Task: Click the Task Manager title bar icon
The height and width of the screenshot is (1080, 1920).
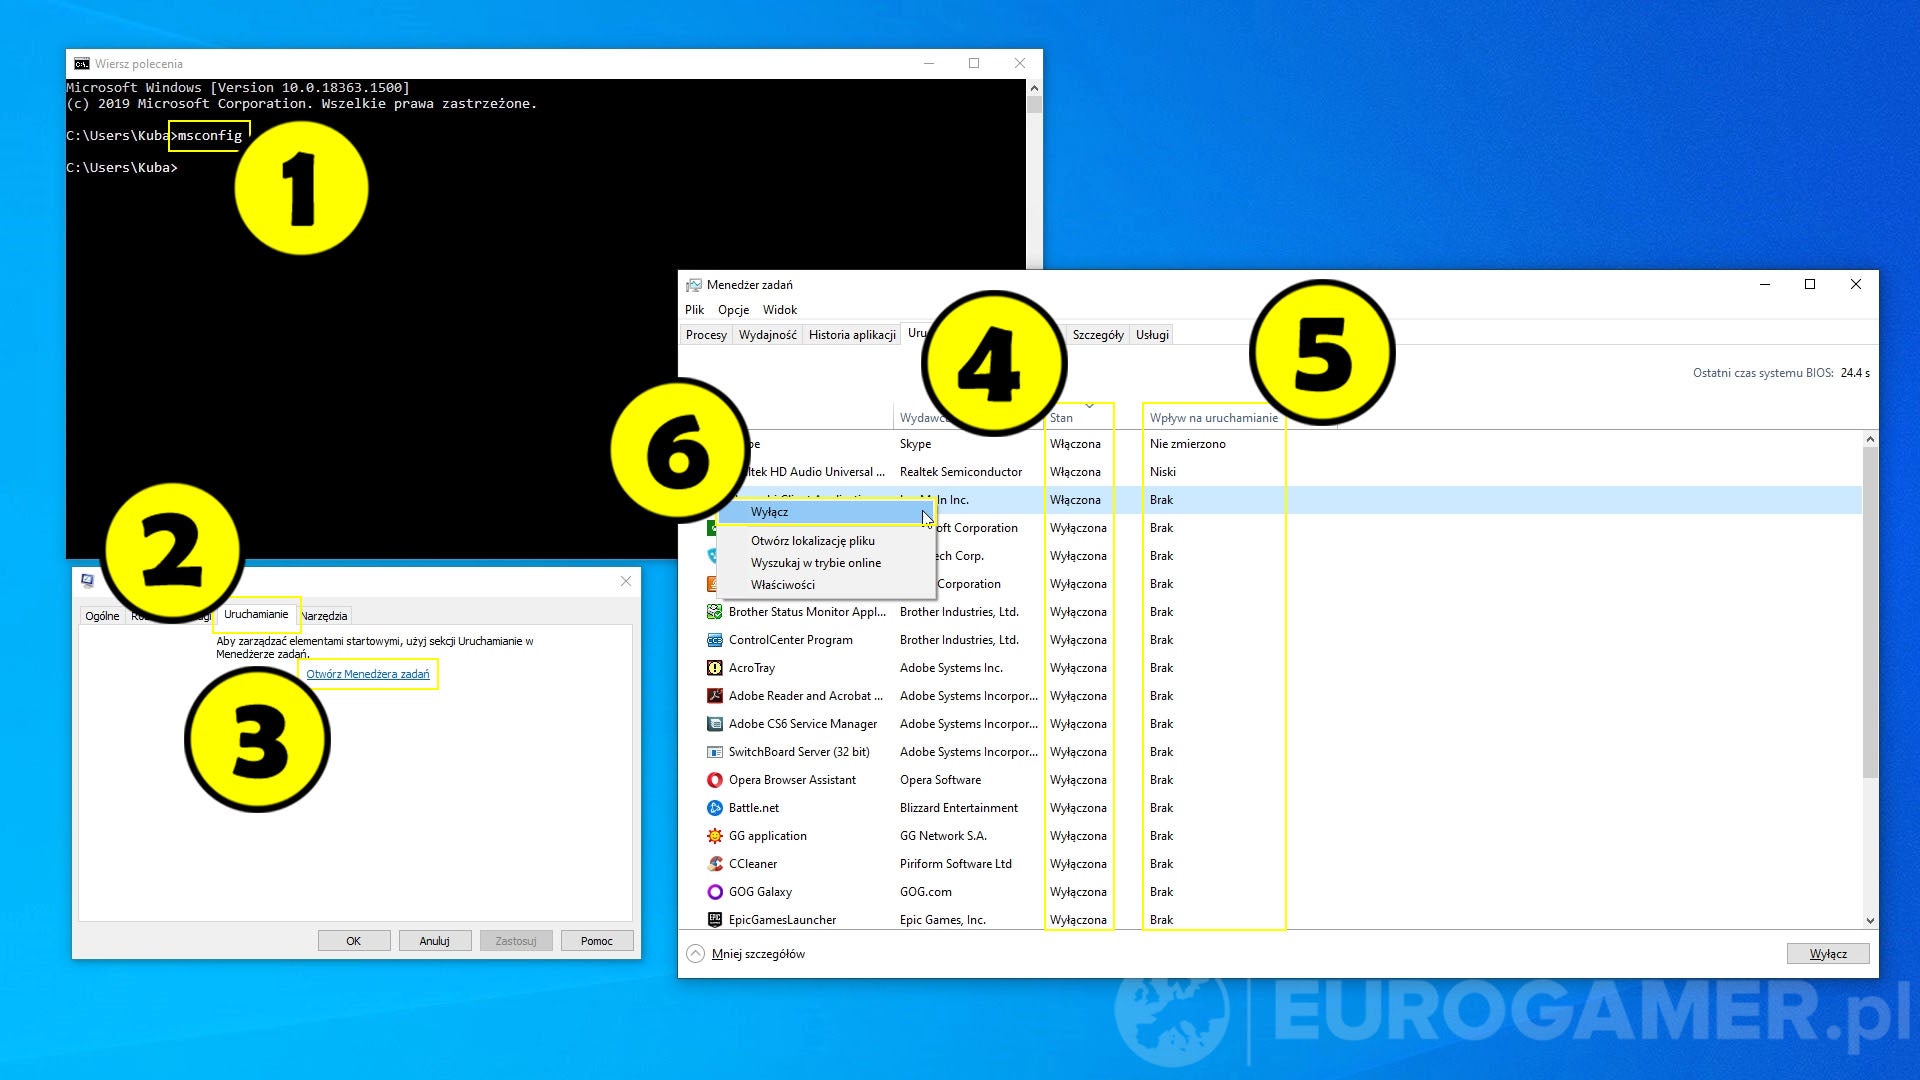Action: click(x=693, y=285)
